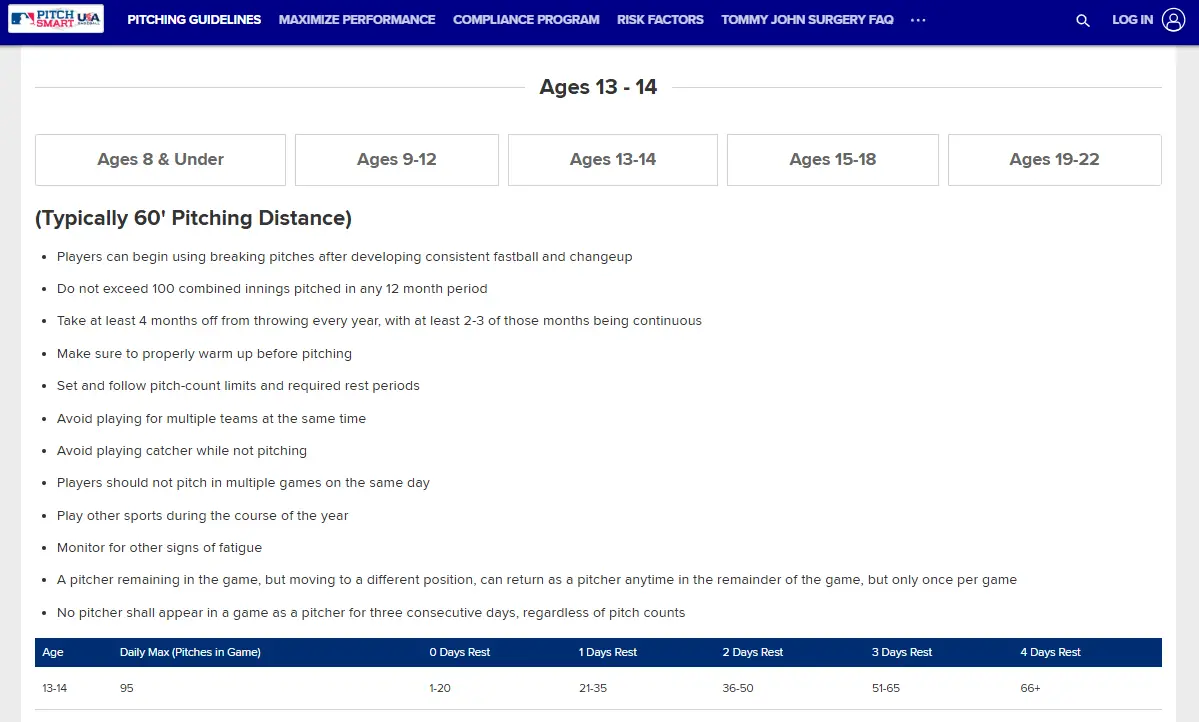1199x722 pixels.
Task: Click 'Take at least 4 months off' line
Action: tap(379, 321)
